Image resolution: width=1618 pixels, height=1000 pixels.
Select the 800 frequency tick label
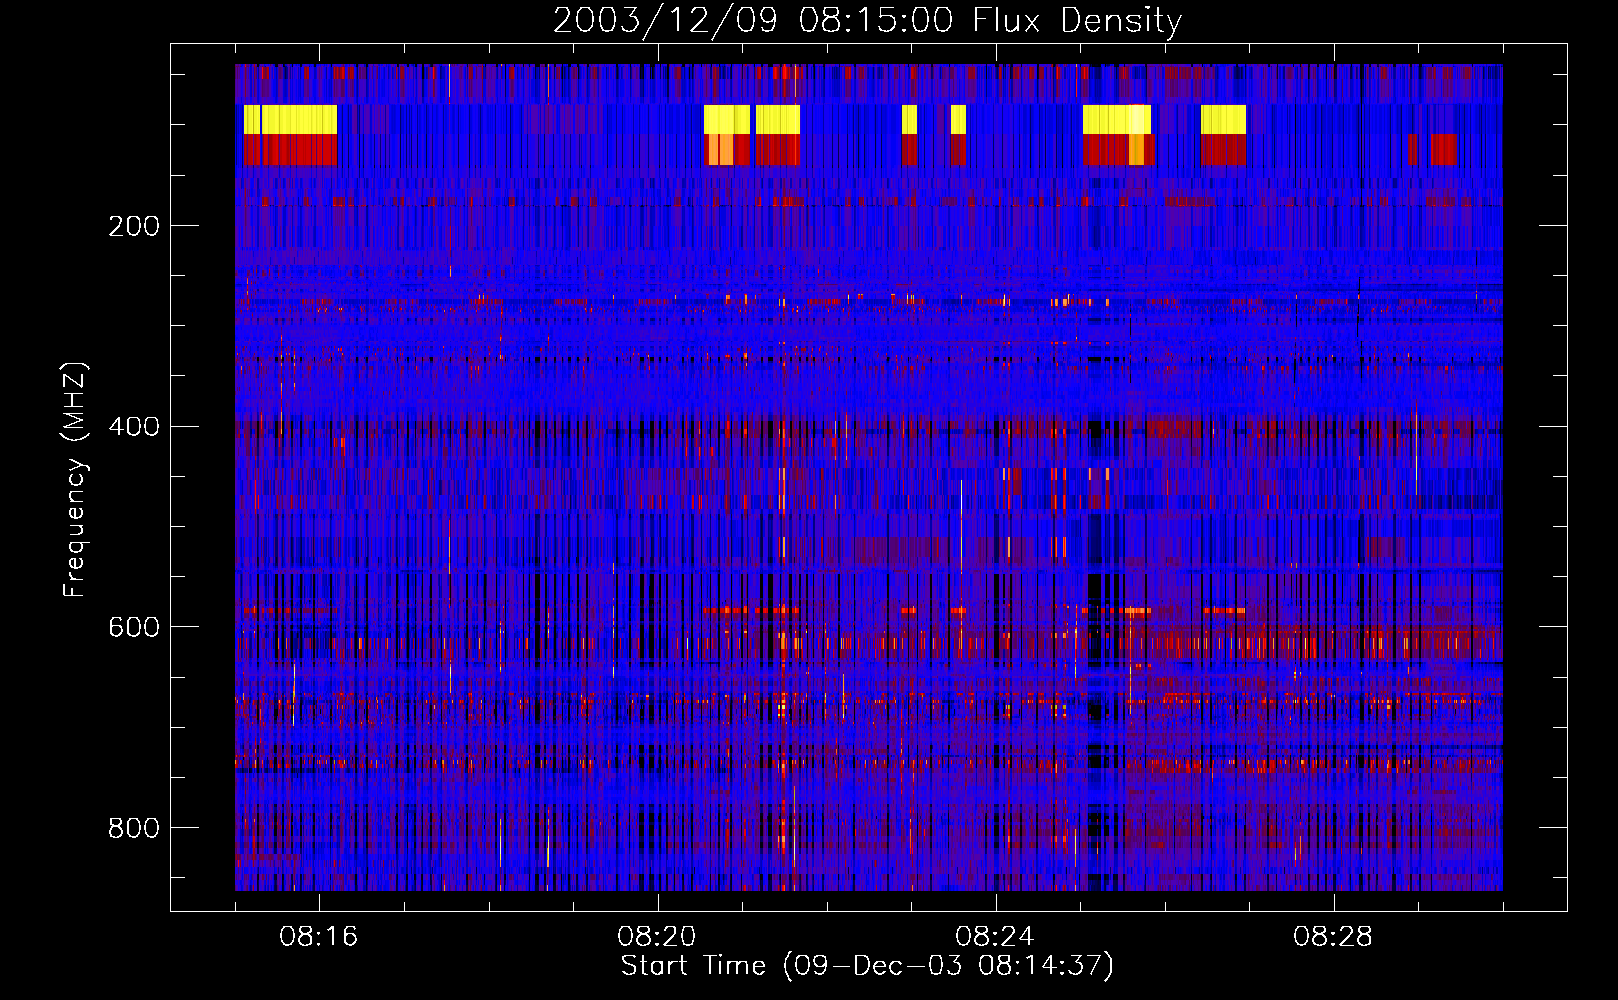[x=134, y=828]
